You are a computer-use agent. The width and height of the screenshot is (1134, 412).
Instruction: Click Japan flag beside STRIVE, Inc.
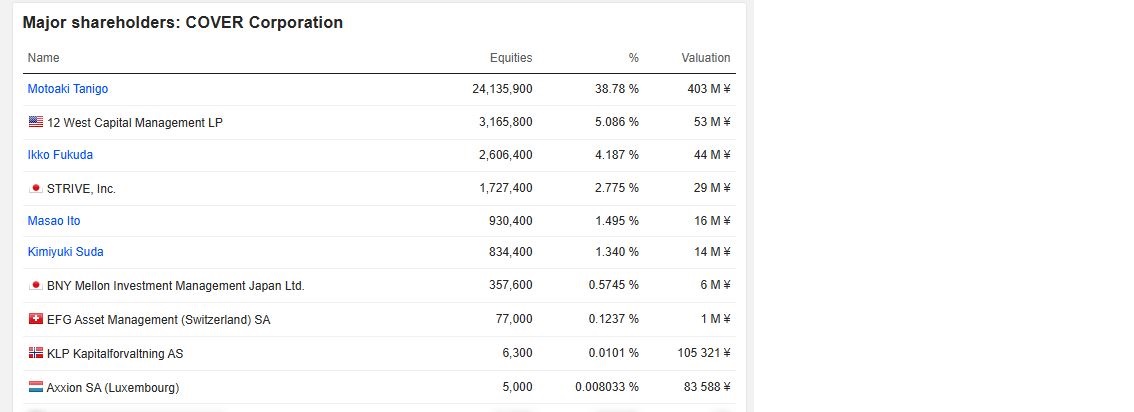point(35,188)
